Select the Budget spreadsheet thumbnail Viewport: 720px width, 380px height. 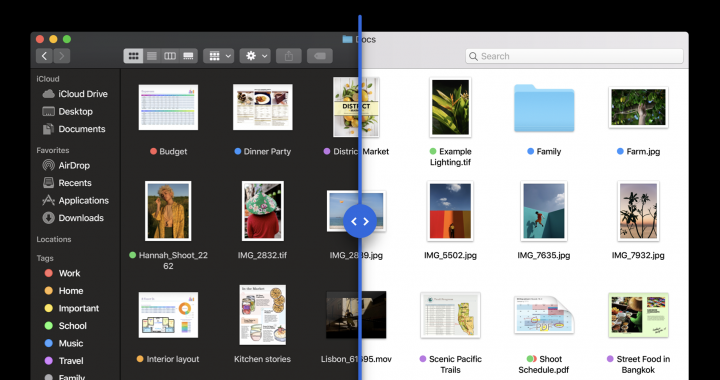click(x=168, y=107)
